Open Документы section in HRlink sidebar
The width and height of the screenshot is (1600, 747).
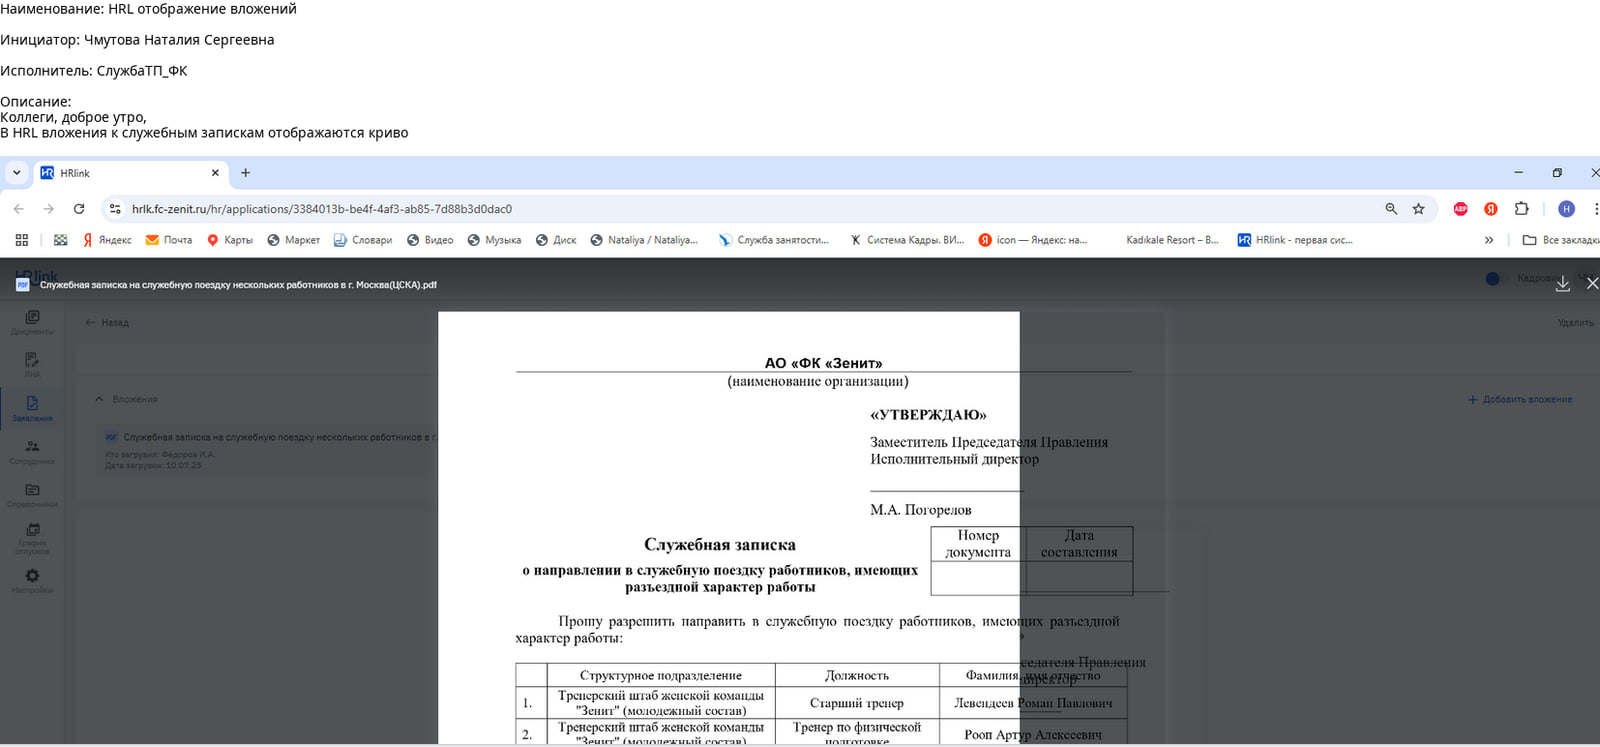(32, 322)
